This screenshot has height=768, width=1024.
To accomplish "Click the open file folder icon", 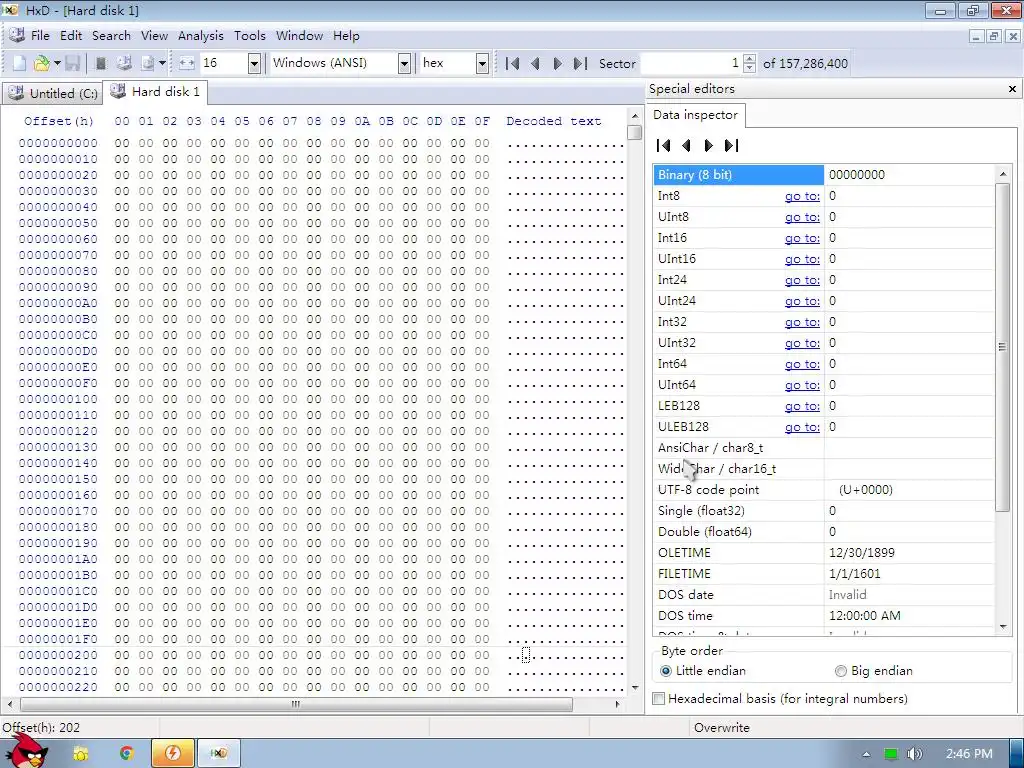I will pos(41,63).
